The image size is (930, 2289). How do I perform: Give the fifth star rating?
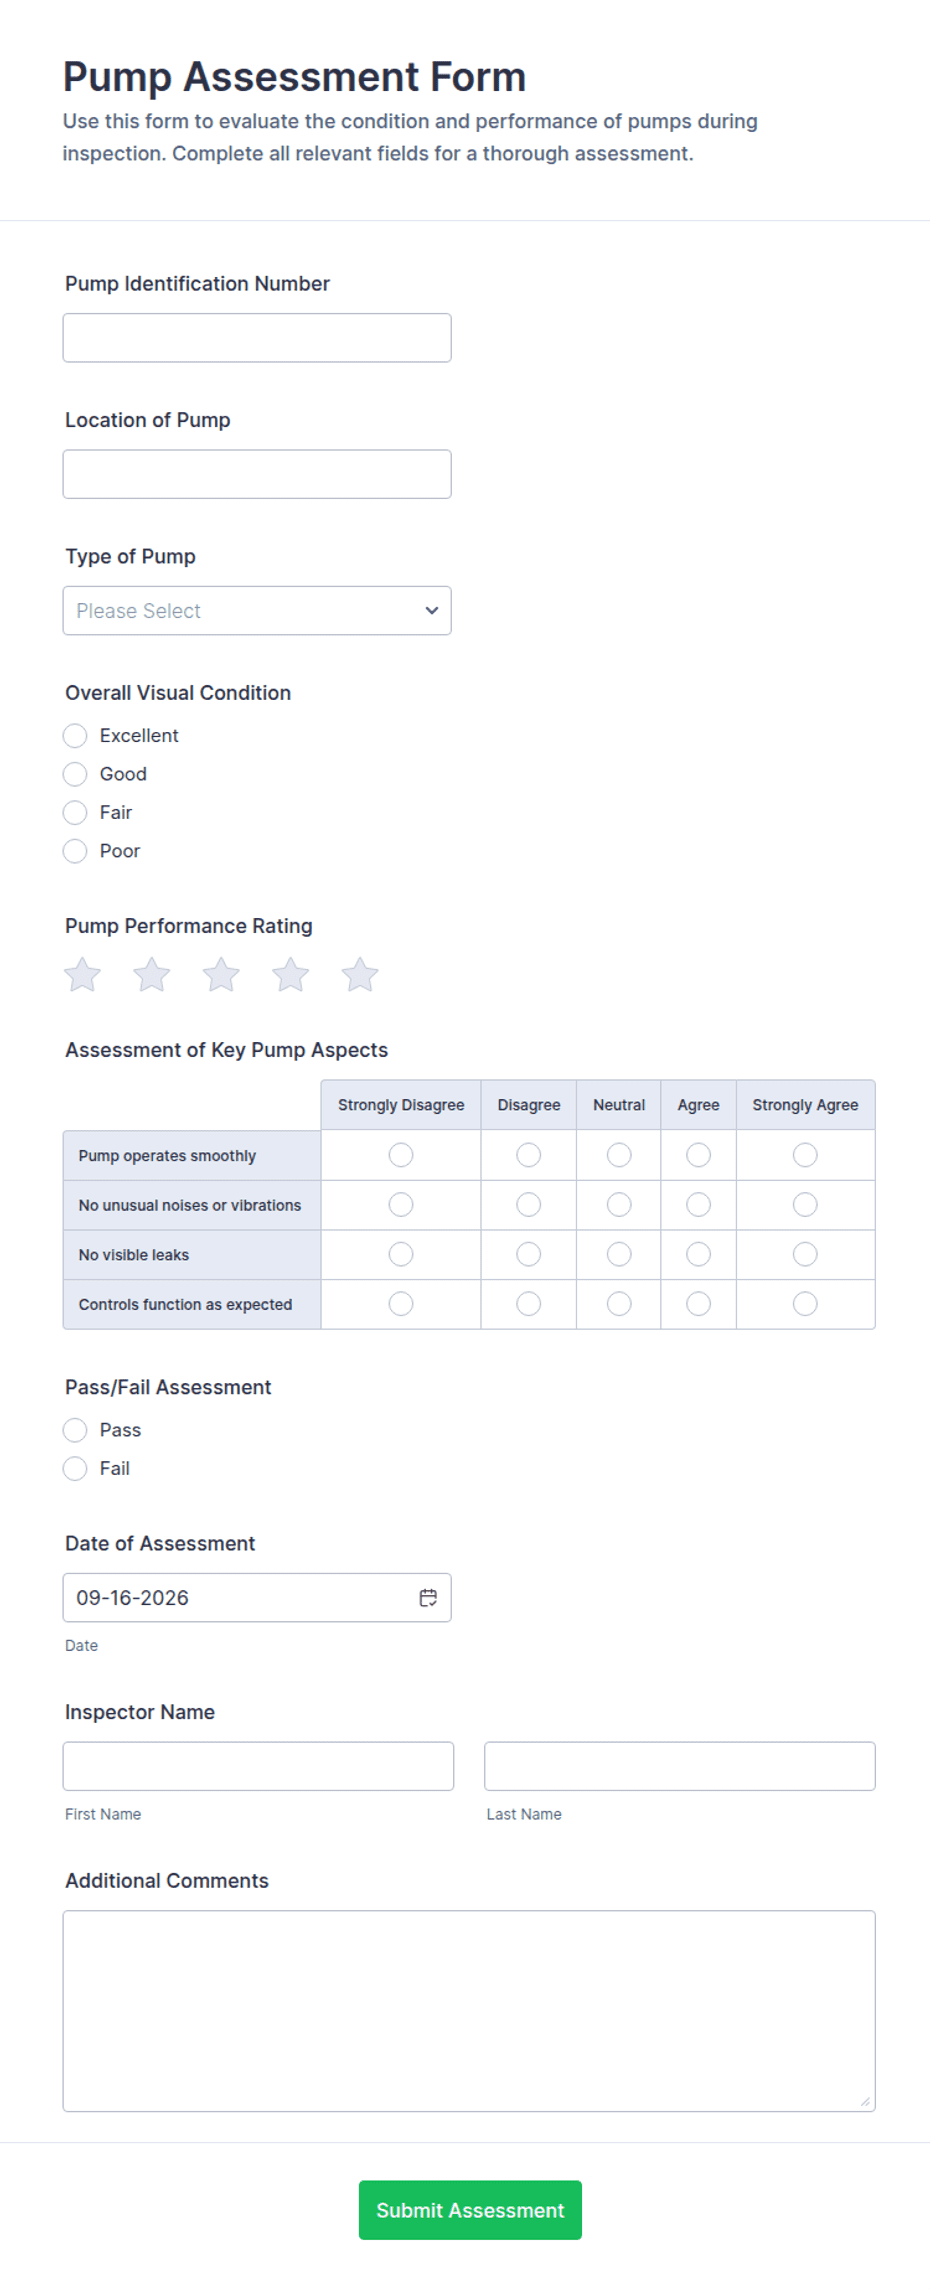click(x=360, y=974)
